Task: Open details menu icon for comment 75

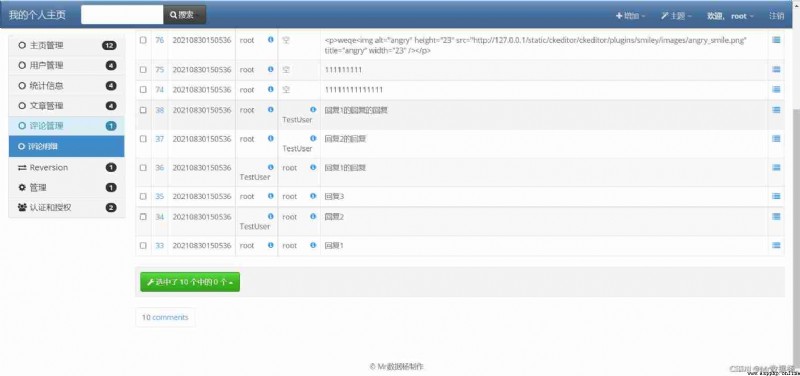Action: pos(776,69)
